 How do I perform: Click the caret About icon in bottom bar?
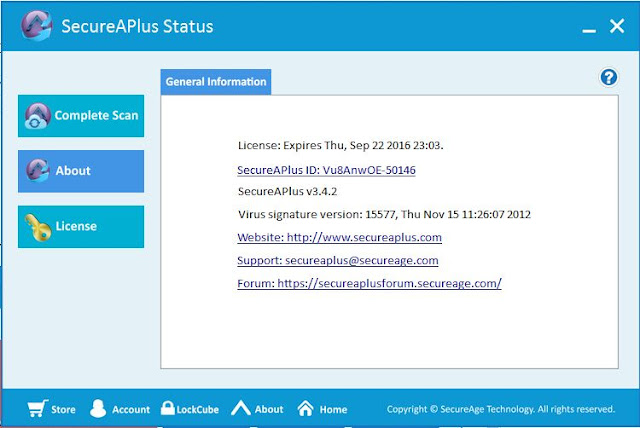(x=241, y=408)
